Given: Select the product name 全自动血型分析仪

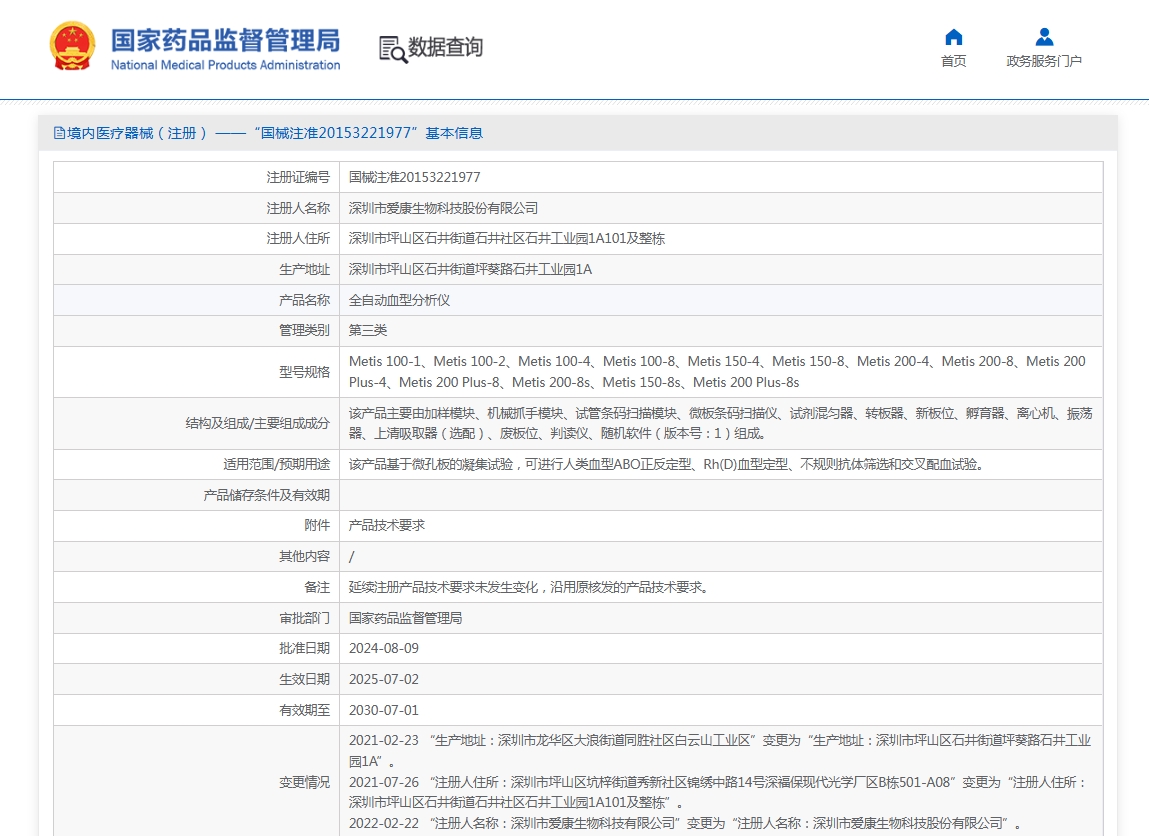Looking at the screenshot, I should coord(399,300).
